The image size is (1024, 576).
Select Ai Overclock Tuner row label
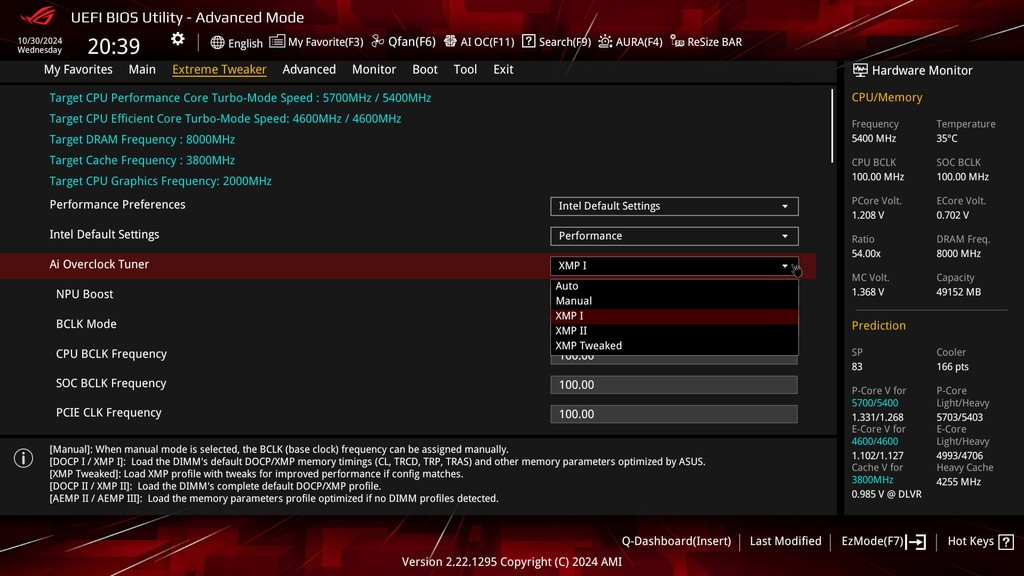99,264
